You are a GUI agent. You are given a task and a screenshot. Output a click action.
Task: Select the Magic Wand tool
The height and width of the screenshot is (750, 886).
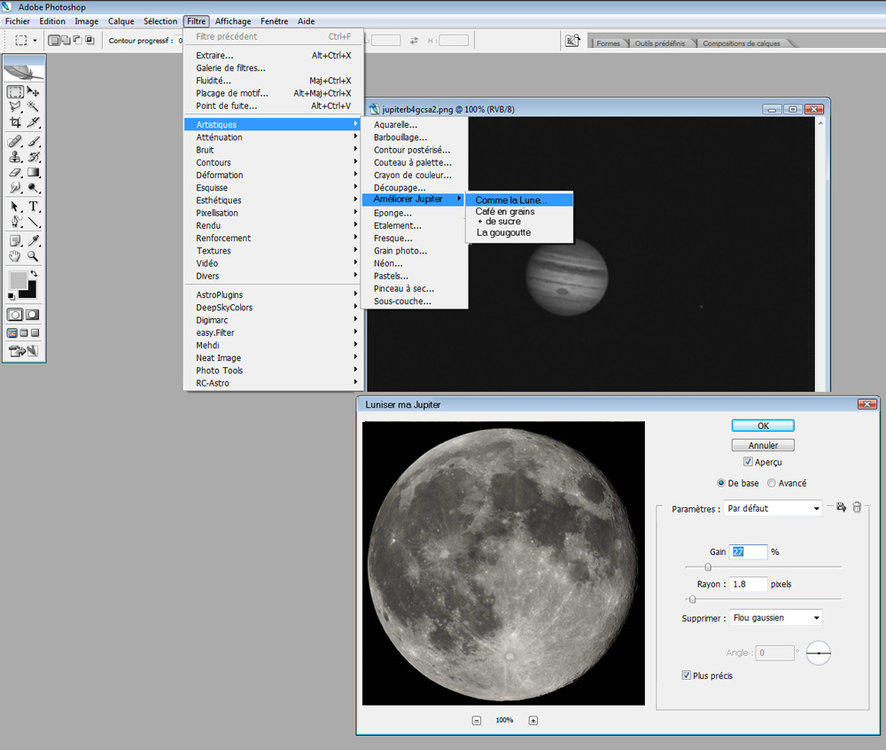[33, 107]
